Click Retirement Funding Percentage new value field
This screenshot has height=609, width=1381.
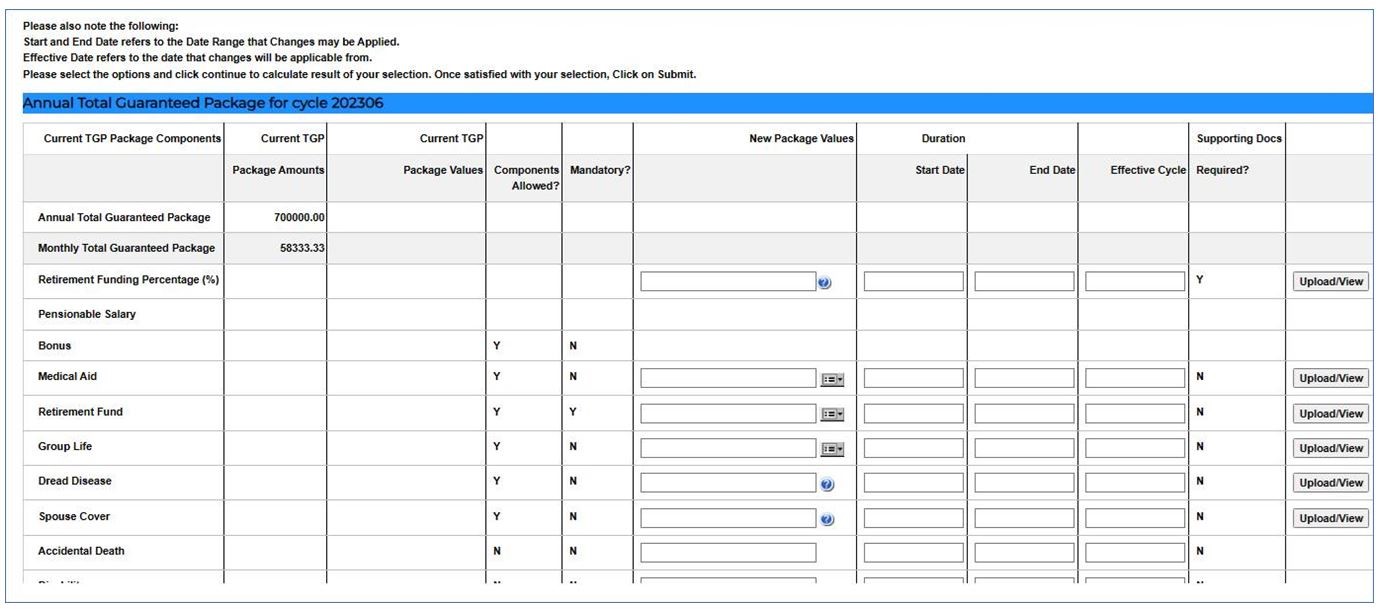pyautogui.click(x=728, y=282)
